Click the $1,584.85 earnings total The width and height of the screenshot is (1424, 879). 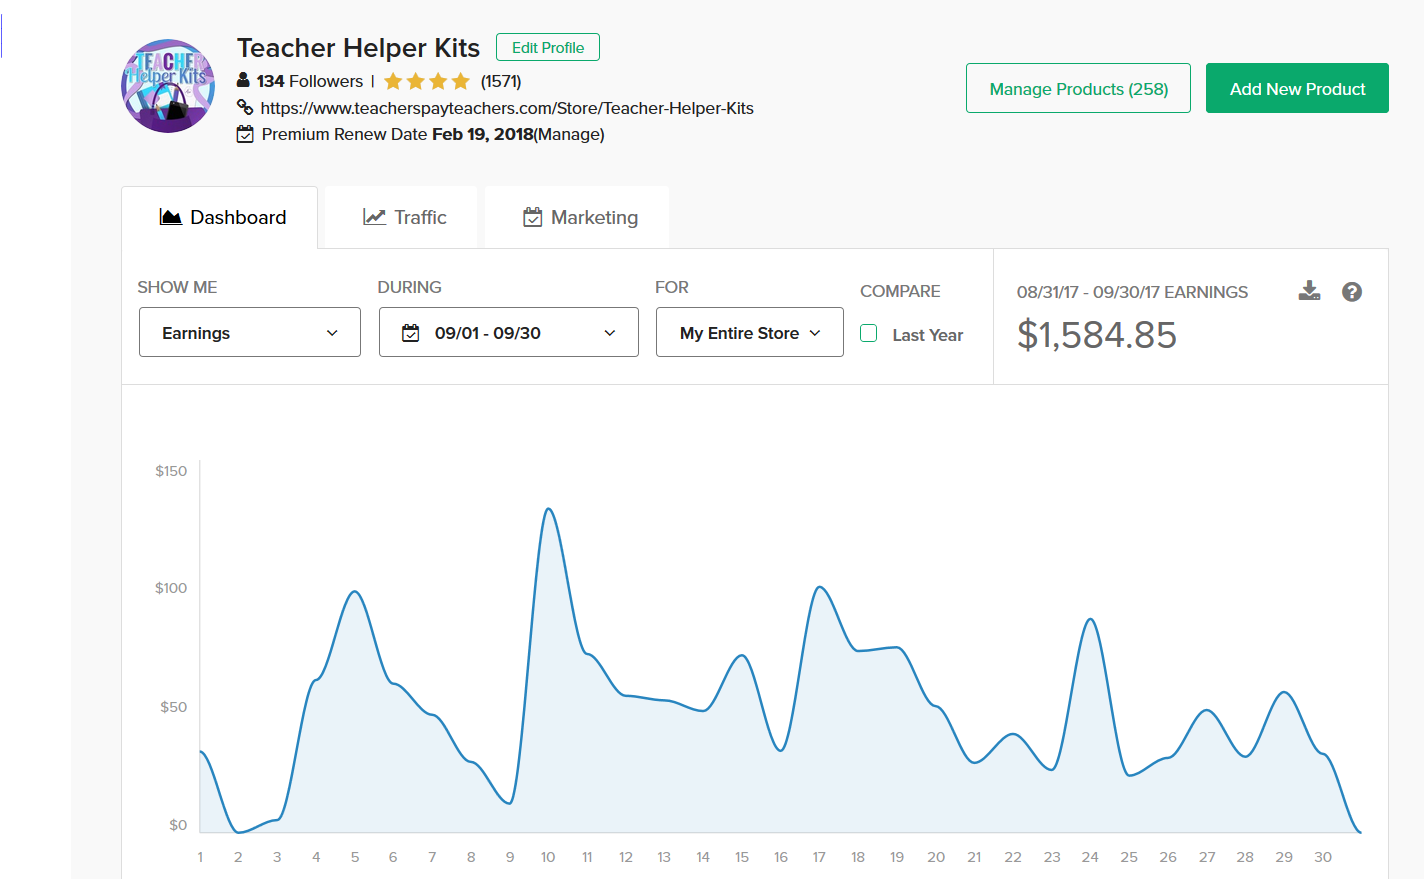(x=1097, y=335)
